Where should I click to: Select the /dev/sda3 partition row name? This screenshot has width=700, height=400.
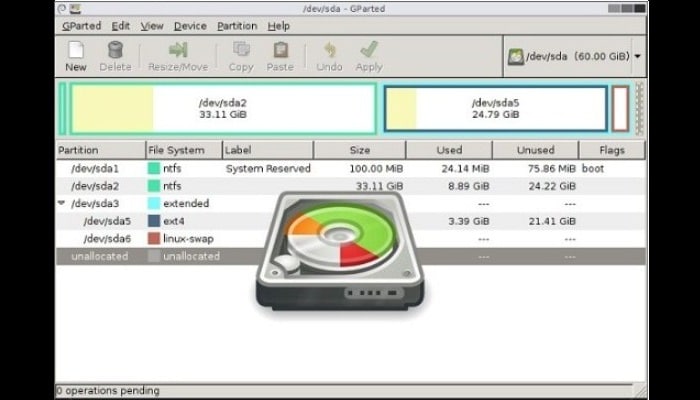point(95,204)
